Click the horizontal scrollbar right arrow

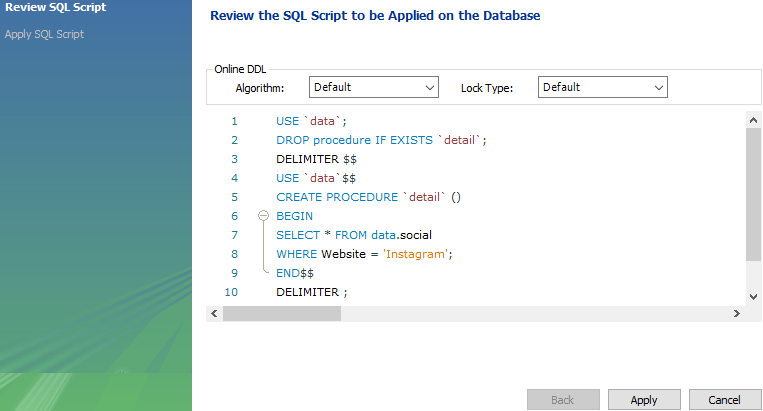737,314
